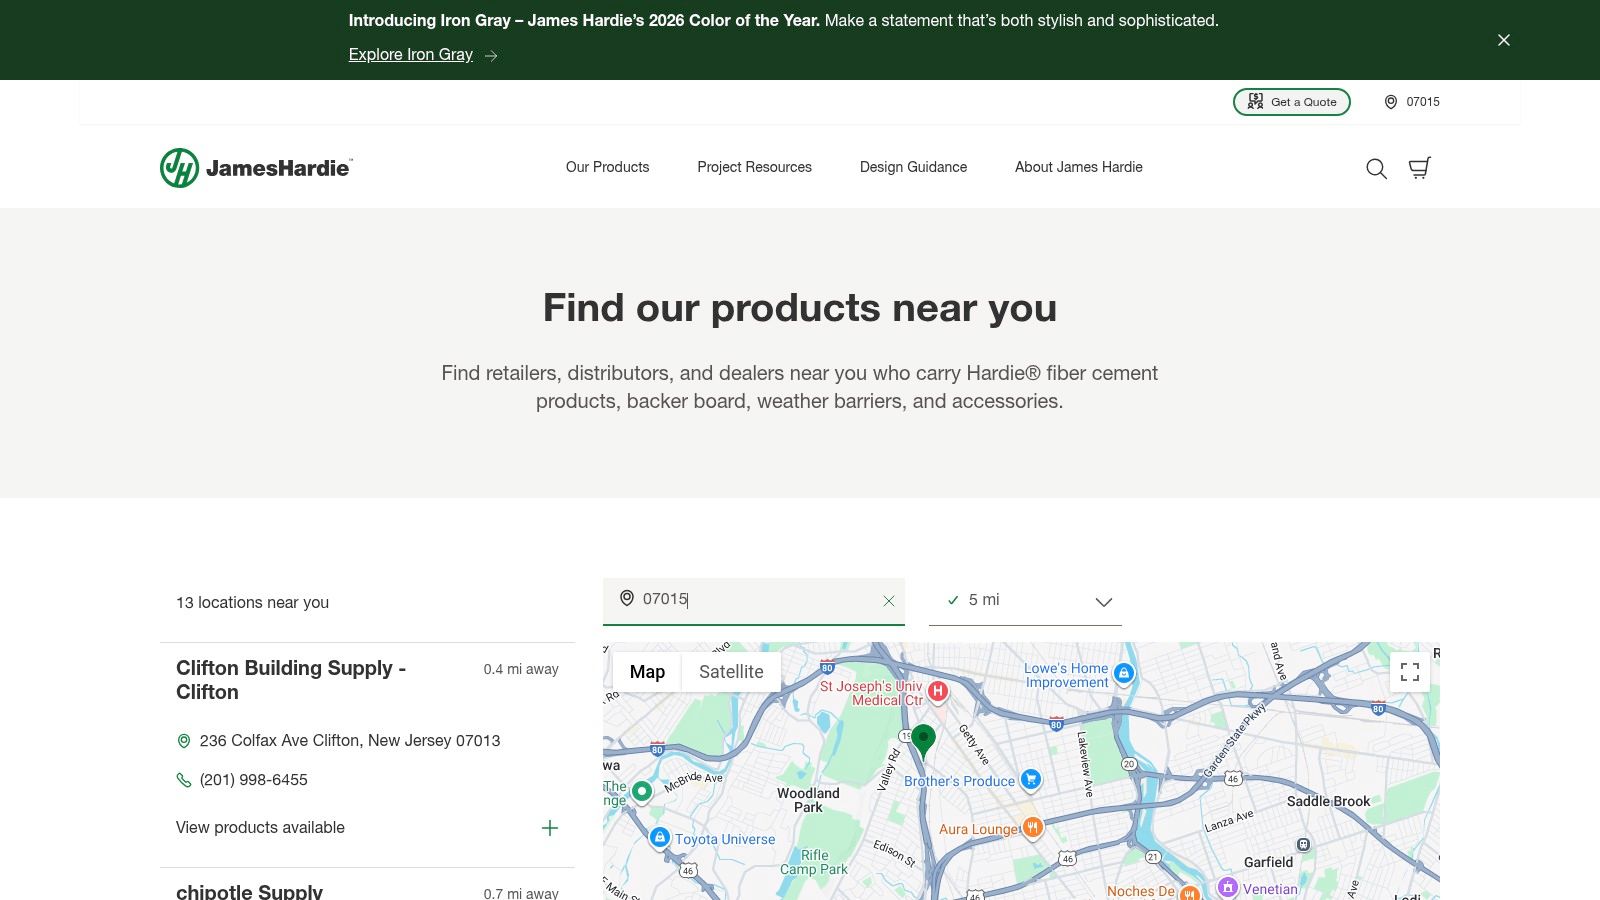1600x900 pixels.
Task: Click the 0.4 mi away distance label
Action: pos(521,669)
